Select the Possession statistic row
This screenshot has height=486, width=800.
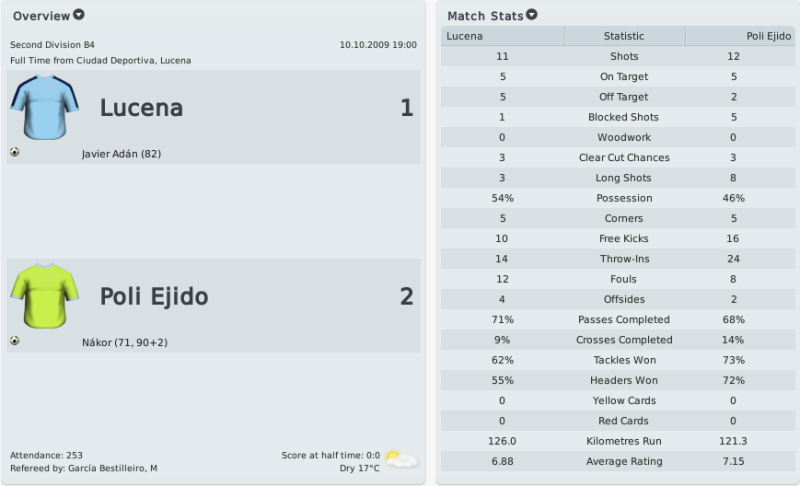(x=618, y=198)
